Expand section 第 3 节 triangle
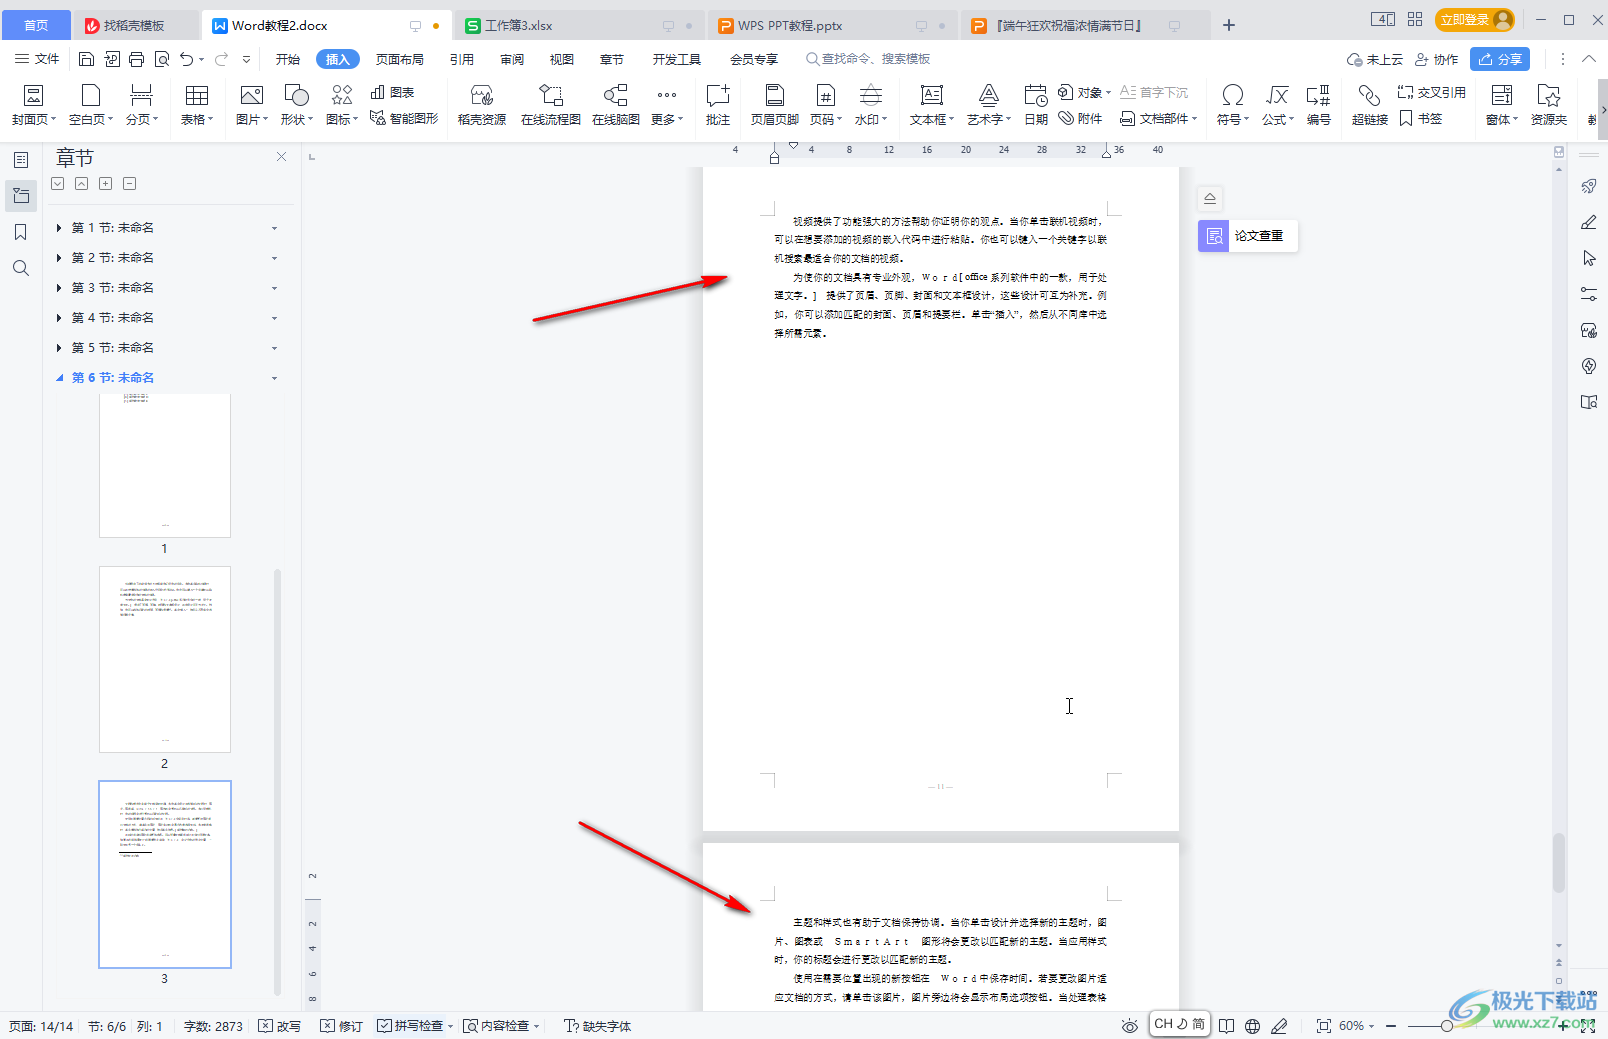The height and width of the screenshot is (1039, 1608). (x=59, y=288)
